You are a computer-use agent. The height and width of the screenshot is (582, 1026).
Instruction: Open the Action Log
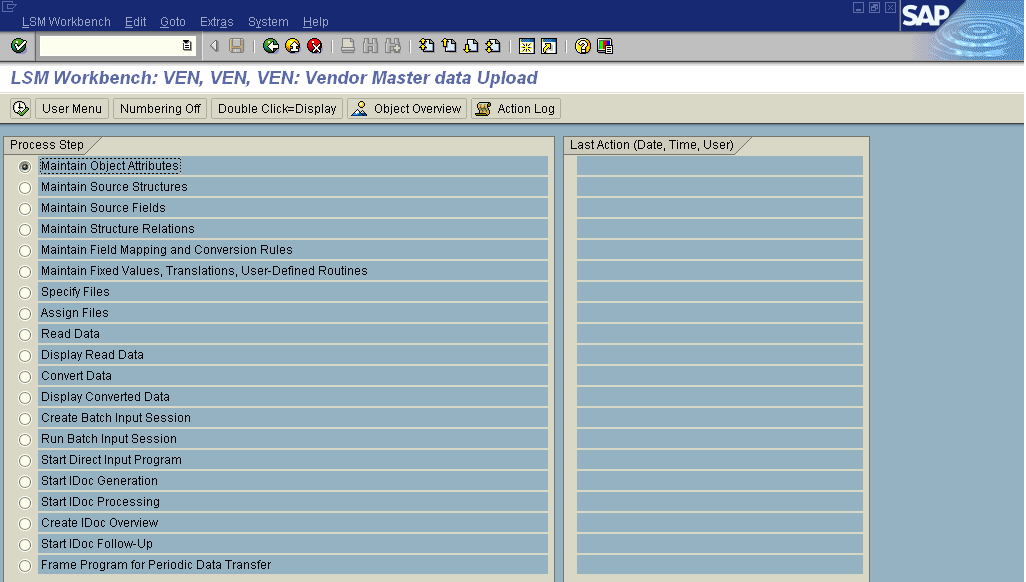[516, 109]
